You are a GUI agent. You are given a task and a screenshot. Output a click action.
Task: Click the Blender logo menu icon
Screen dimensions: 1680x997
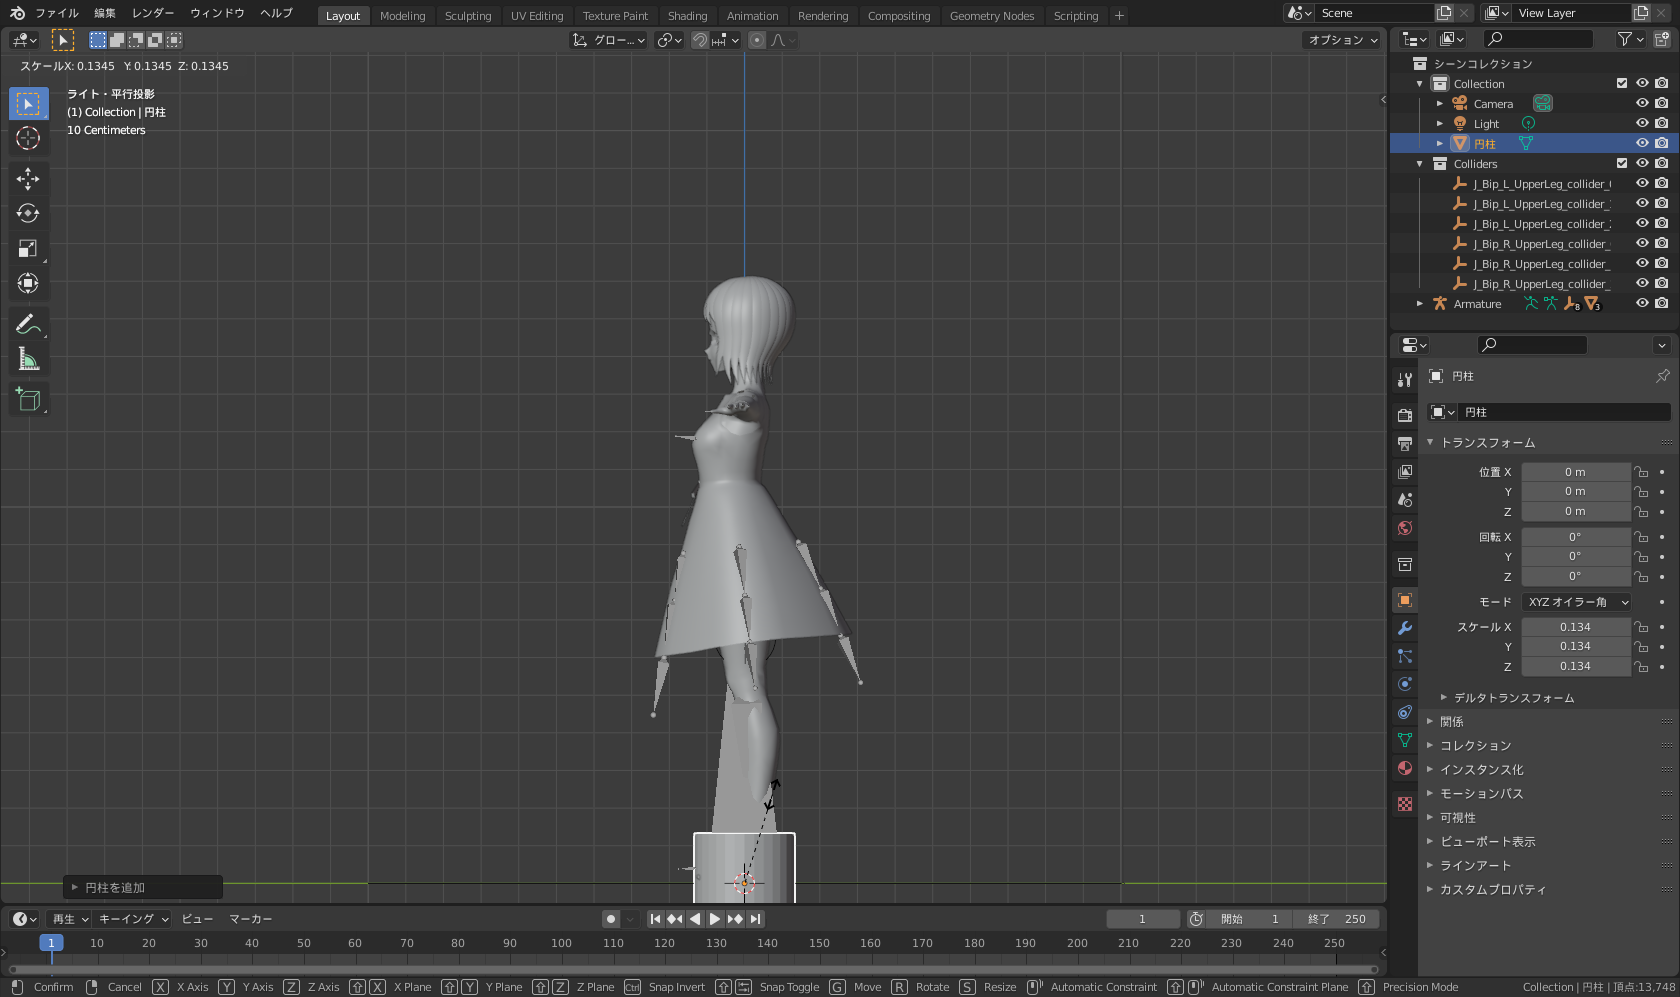click(17, 13)
